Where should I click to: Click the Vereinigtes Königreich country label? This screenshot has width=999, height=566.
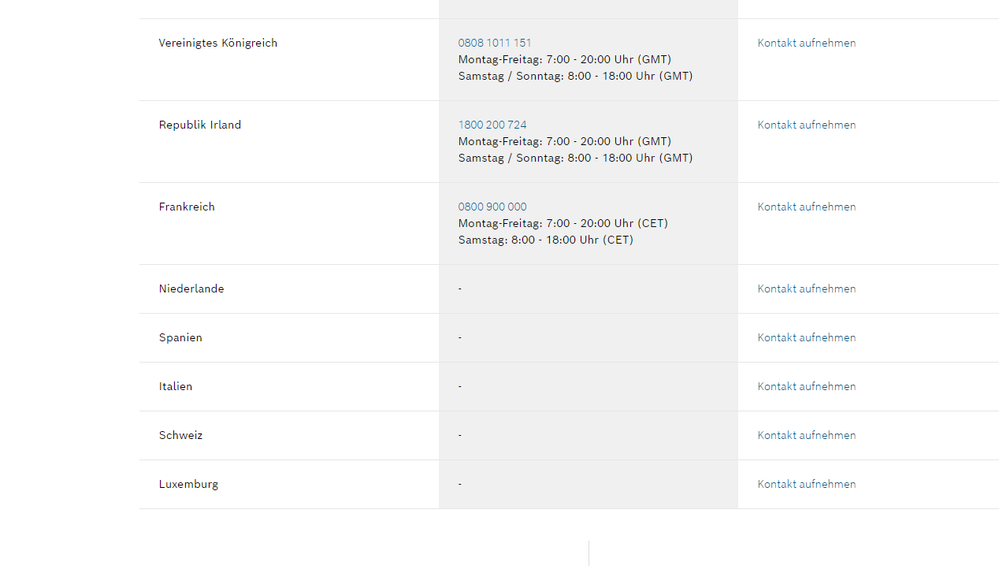pos(218,43)
